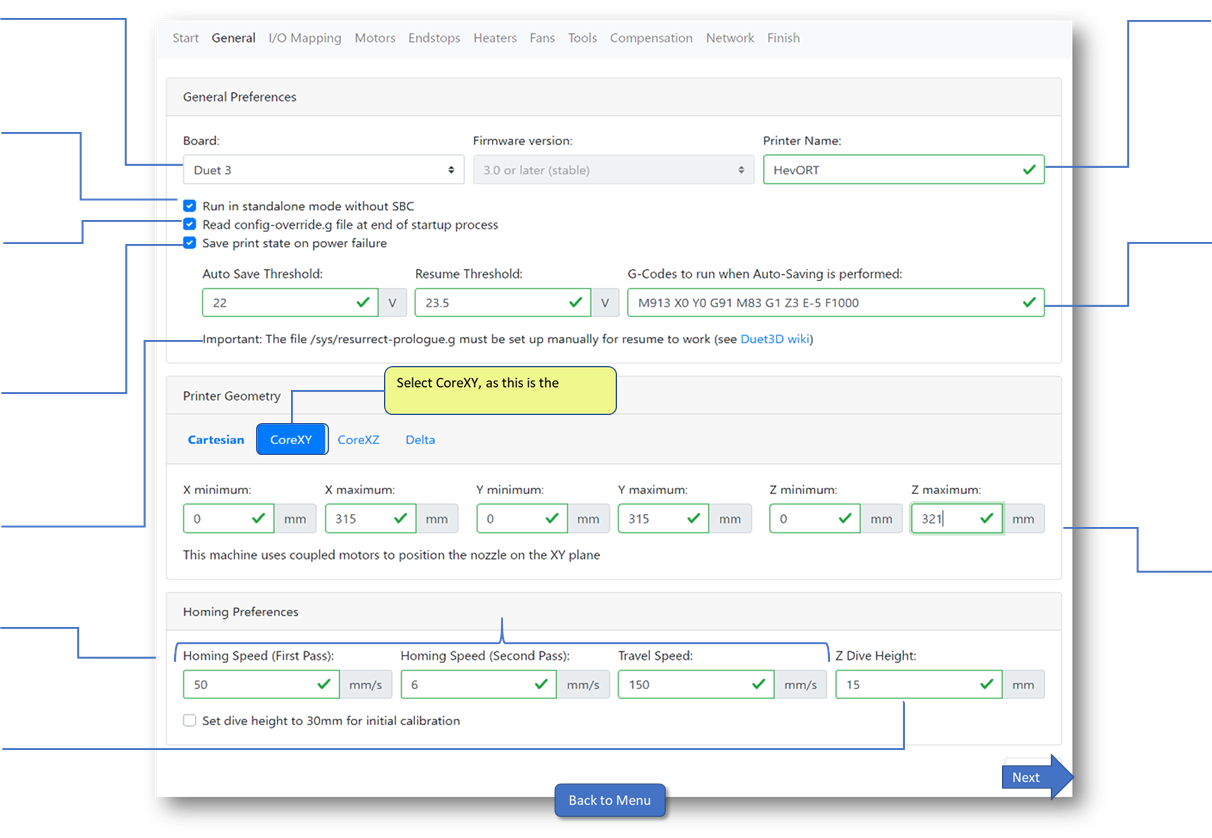Open the Motors tab
Screen dimensions: 1212x838
click(375, 38)
